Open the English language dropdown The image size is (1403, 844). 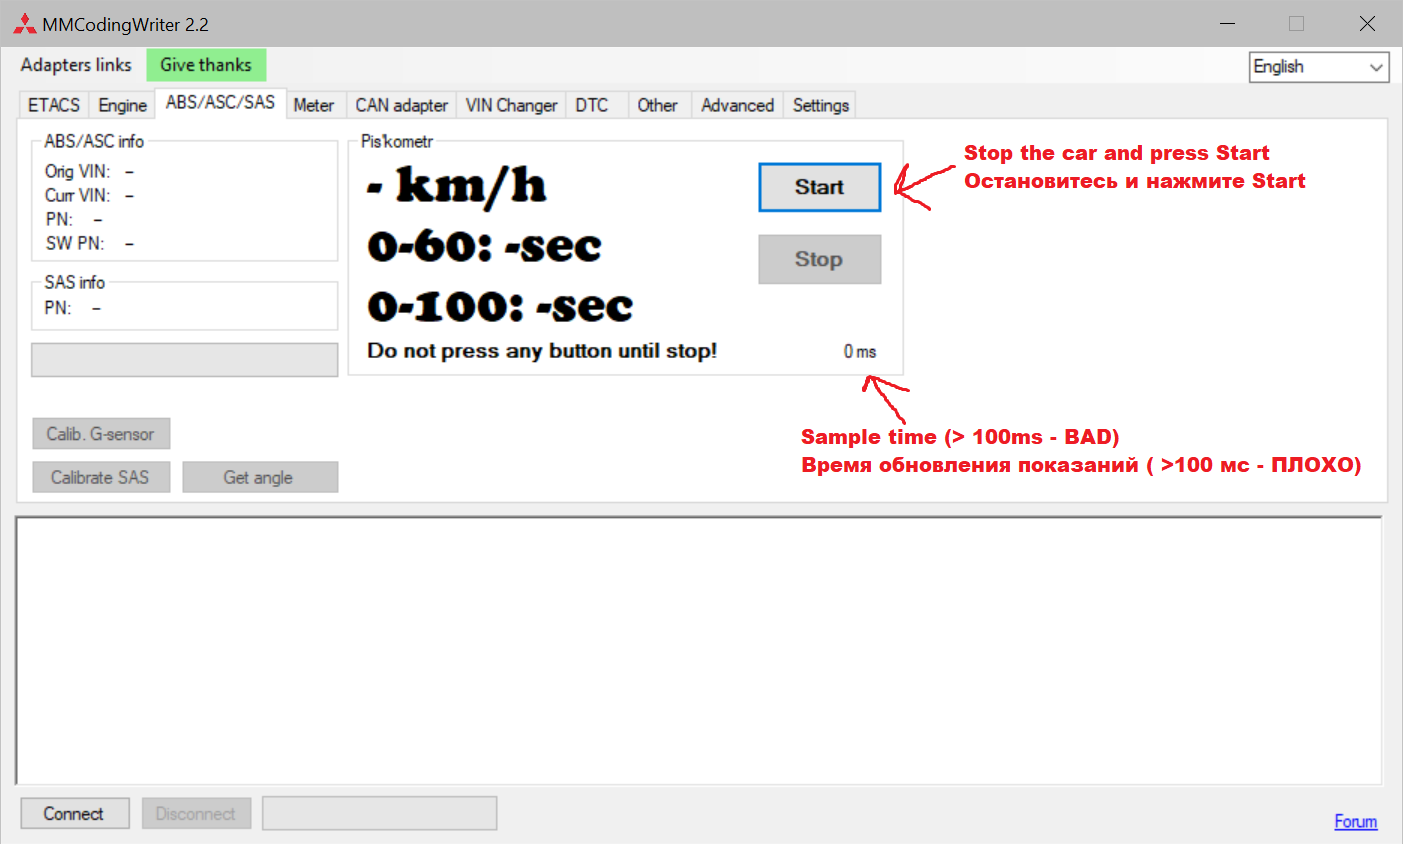pos(1318,67)
